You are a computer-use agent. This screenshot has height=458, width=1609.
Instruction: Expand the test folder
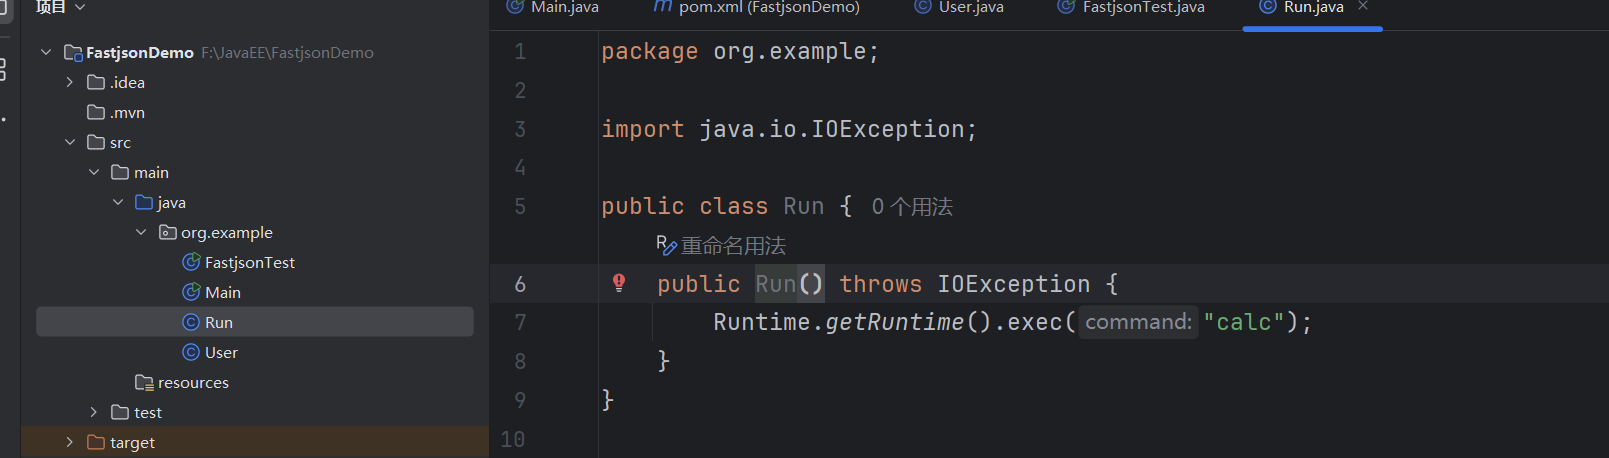pos(94,412)
